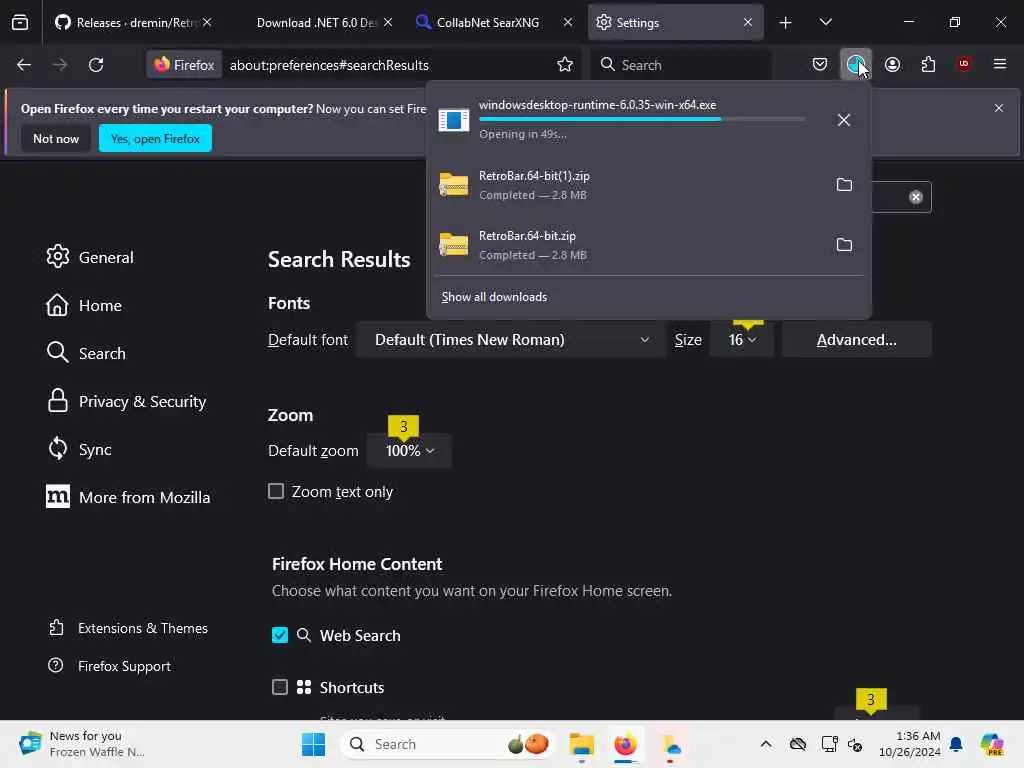Image resolution: width=1024 pixels, height=768 pixels.
Task: Open the font Size dropdown
Action: pyautogui.click(x=742, y=340)
